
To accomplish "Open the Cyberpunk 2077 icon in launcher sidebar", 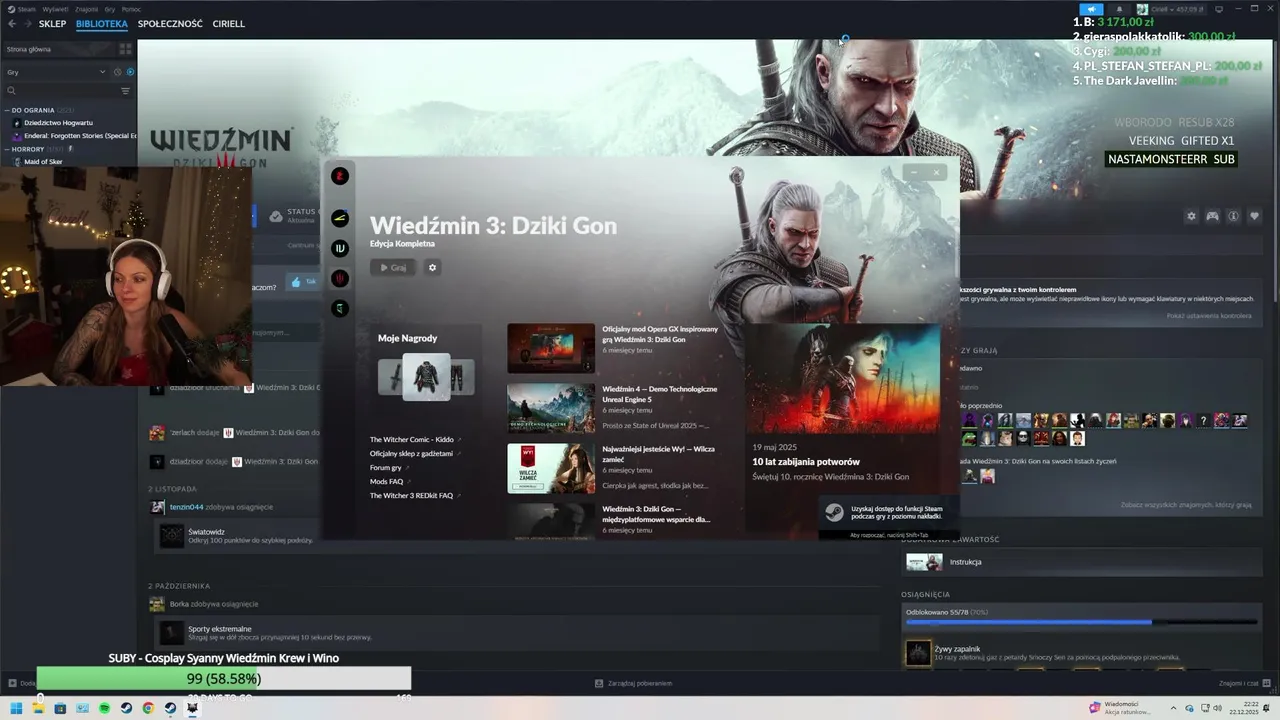I will 340,217.
